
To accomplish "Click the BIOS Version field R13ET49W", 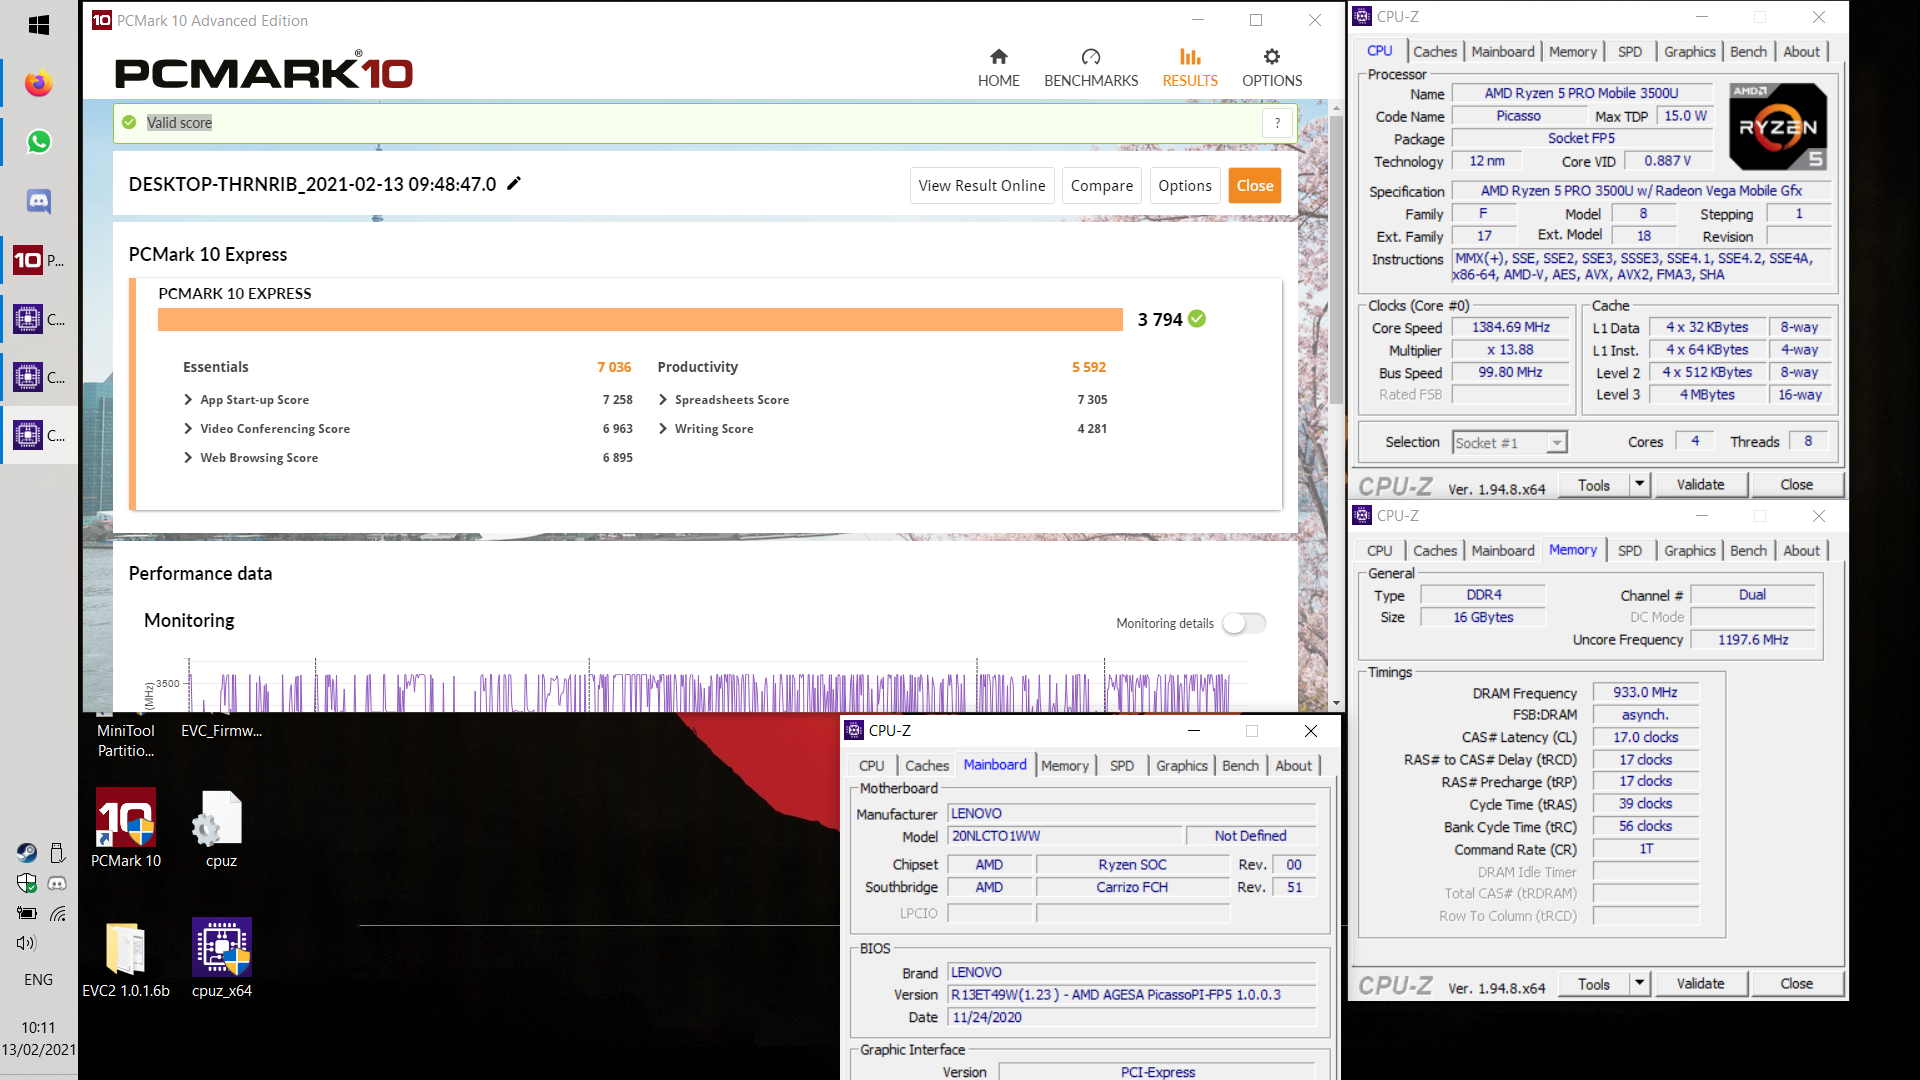I will (1131, 994).
